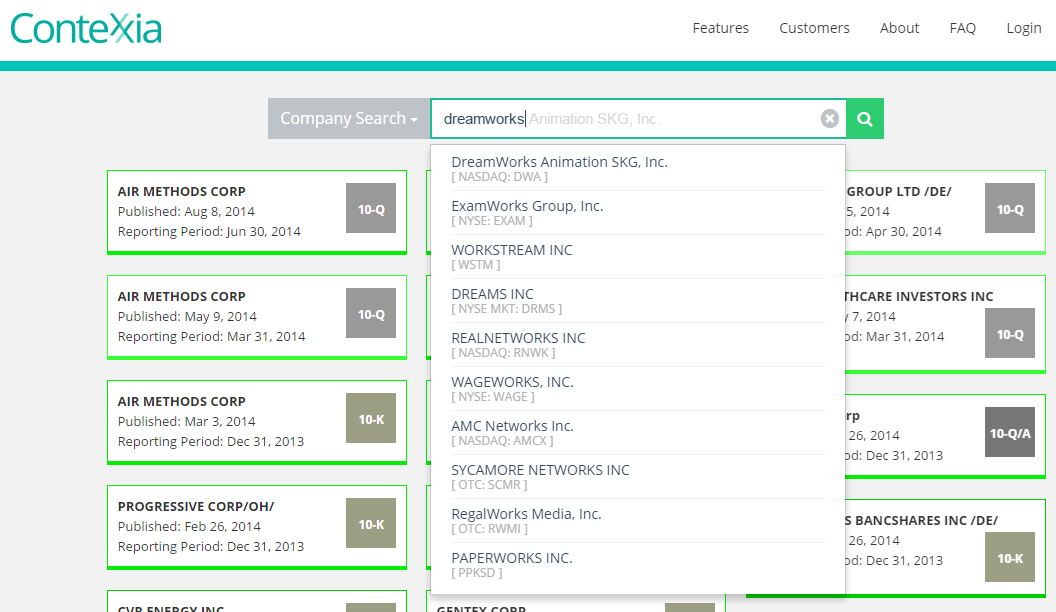The image size is (1056, 612).
Task: Pick REALNETWORKS INC suggestion
Action: point(638,345)
